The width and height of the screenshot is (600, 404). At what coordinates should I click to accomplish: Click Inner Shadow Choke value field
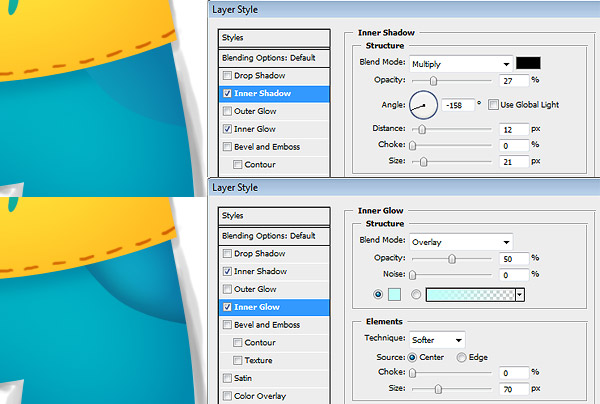[514, 146]
